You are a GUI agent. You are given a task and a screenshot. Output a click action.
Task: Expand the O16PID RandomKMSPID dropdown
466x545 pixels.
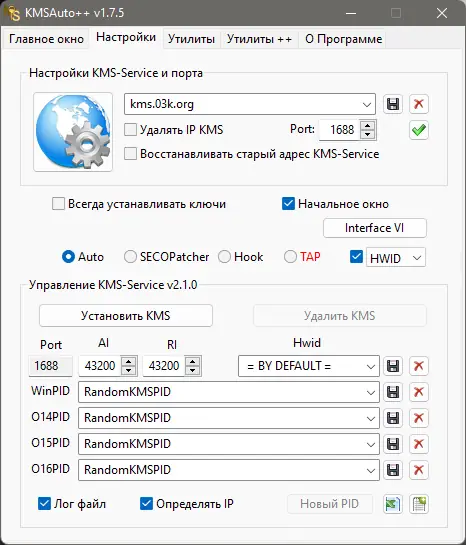(370, 471)
